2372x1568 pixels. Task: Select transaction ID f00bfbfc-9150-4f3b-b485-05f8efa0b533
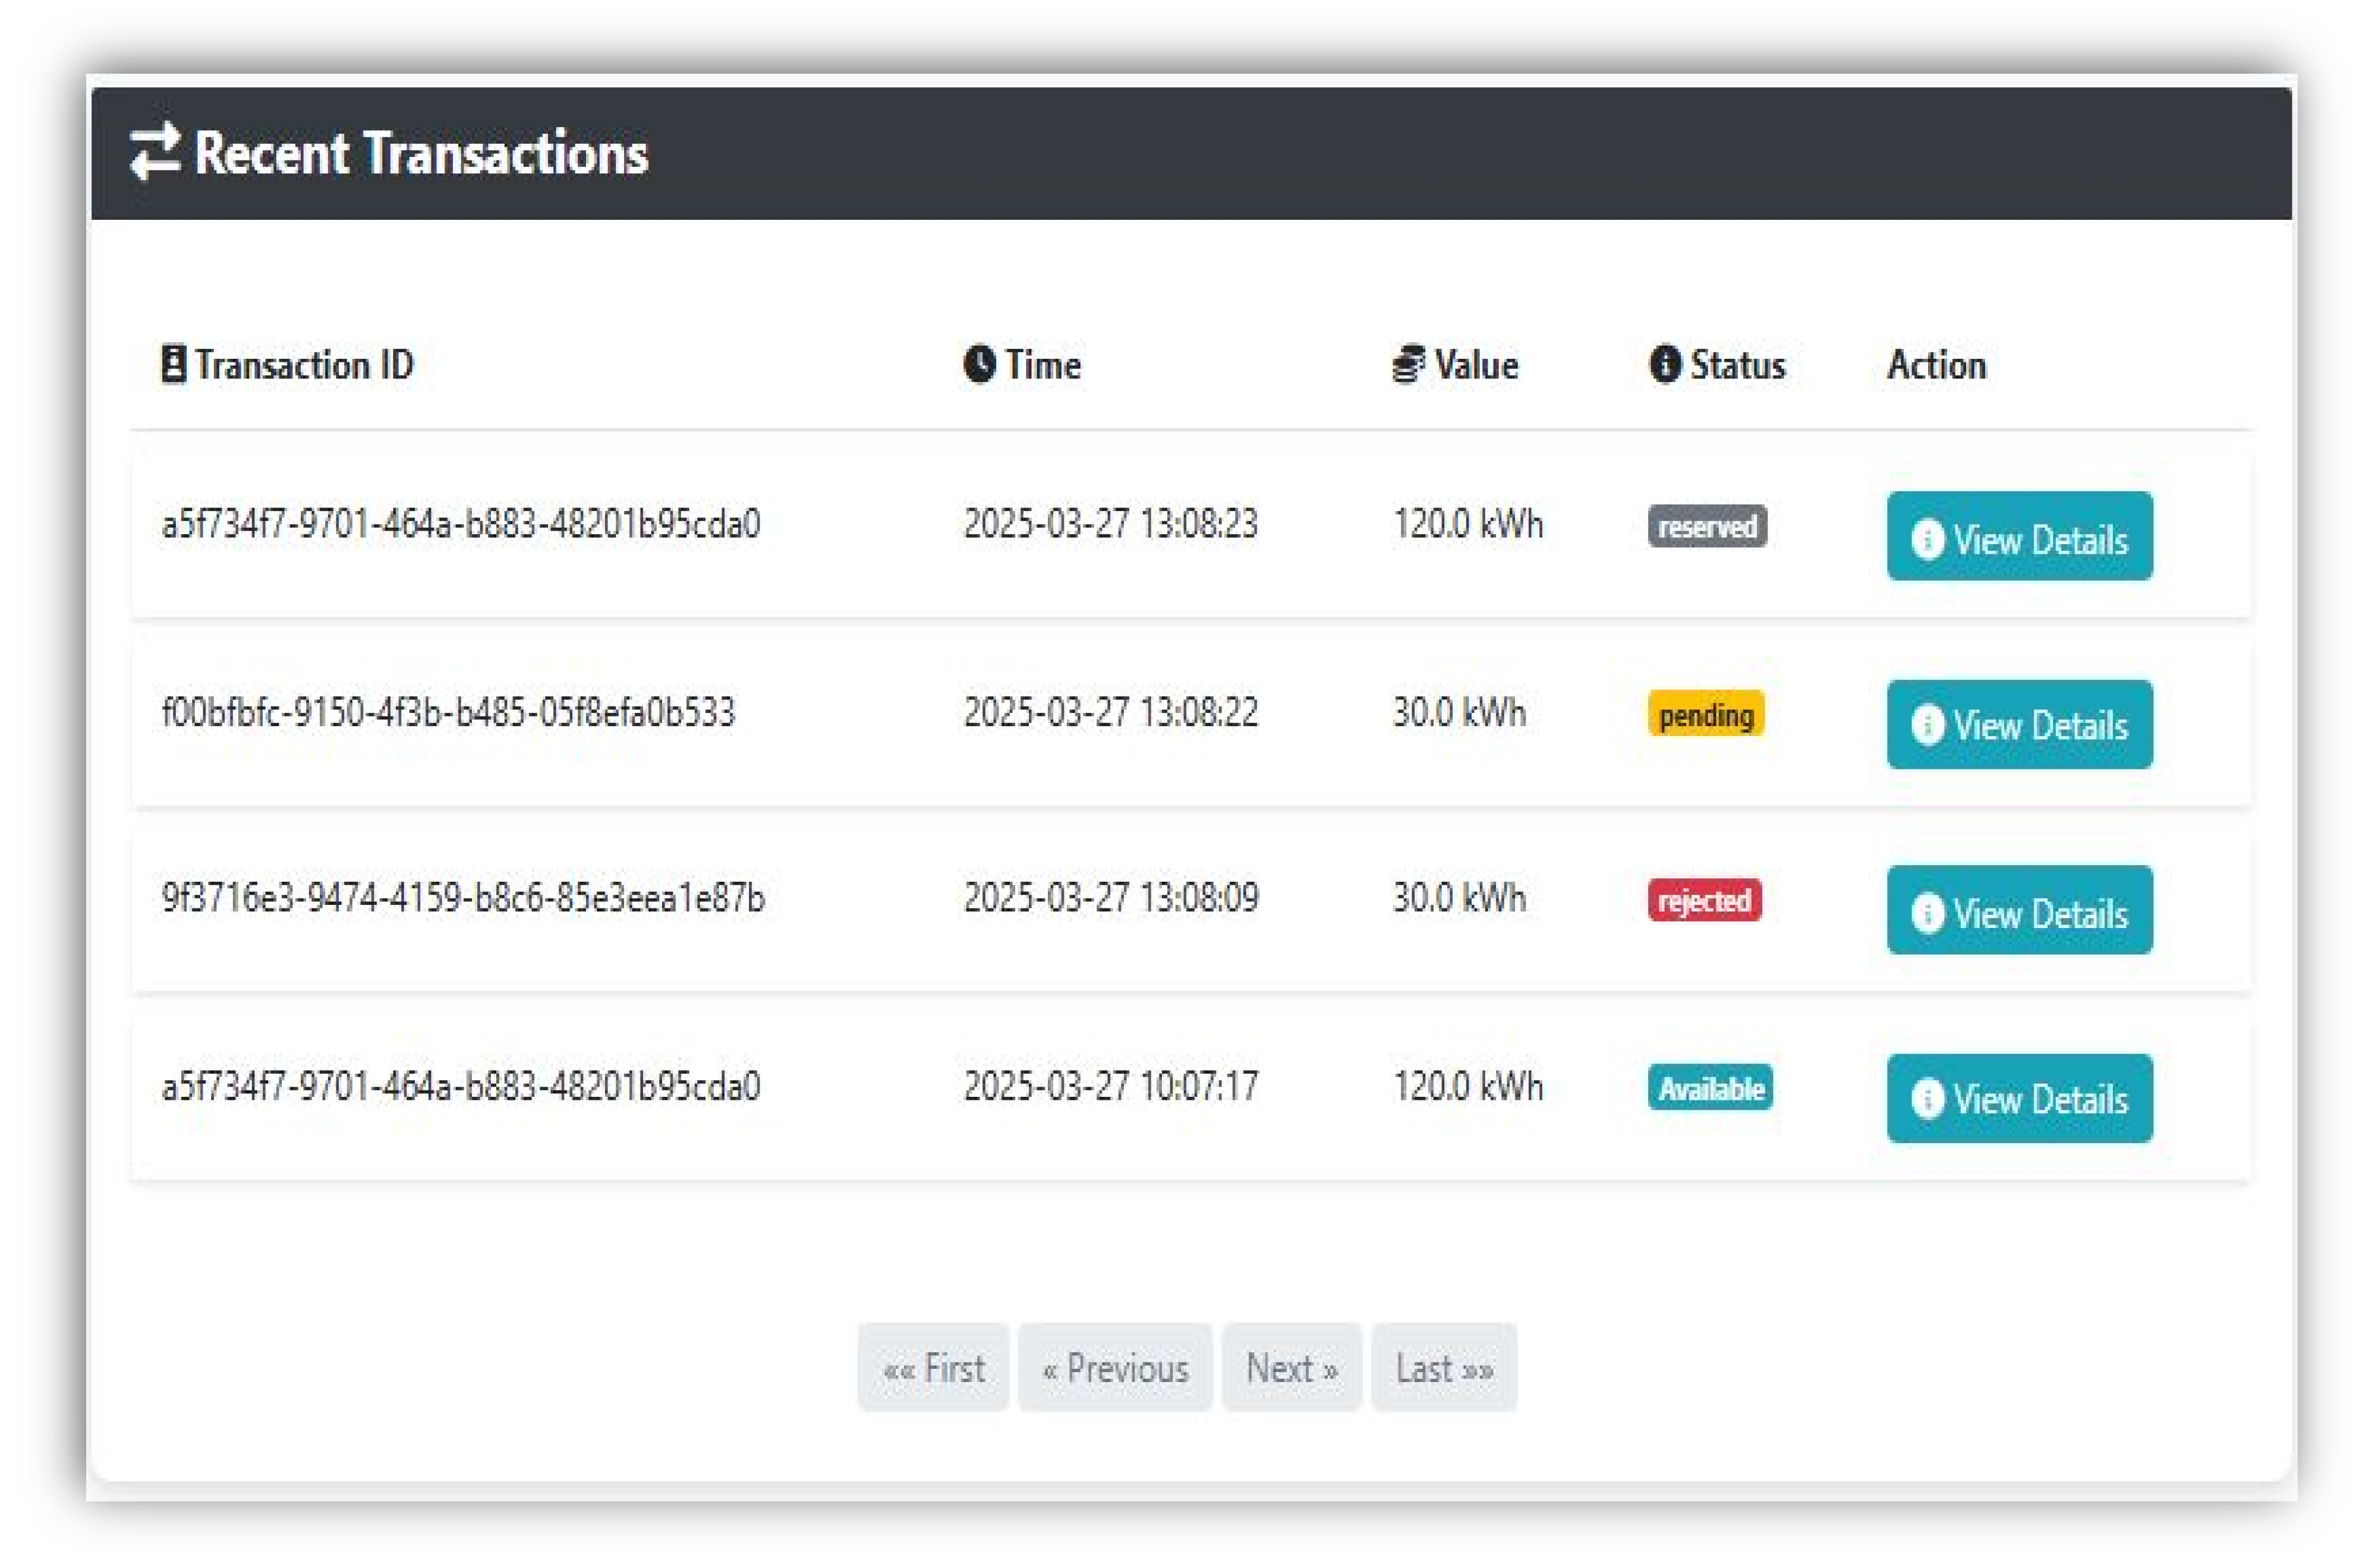pos(448,712)
